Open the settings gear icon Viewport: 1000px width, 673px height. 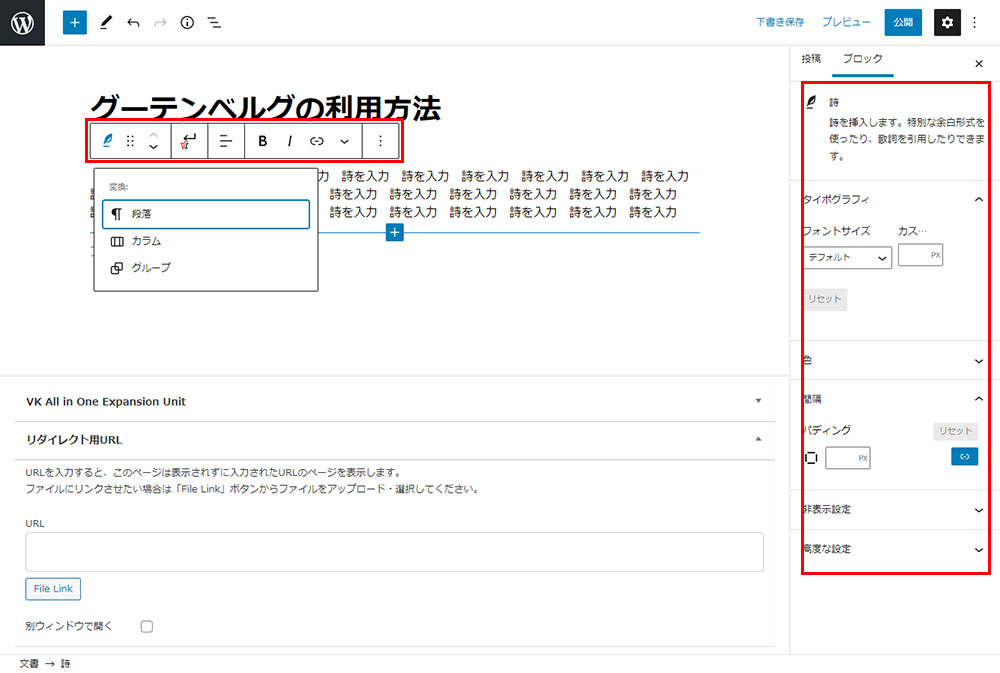947,22
